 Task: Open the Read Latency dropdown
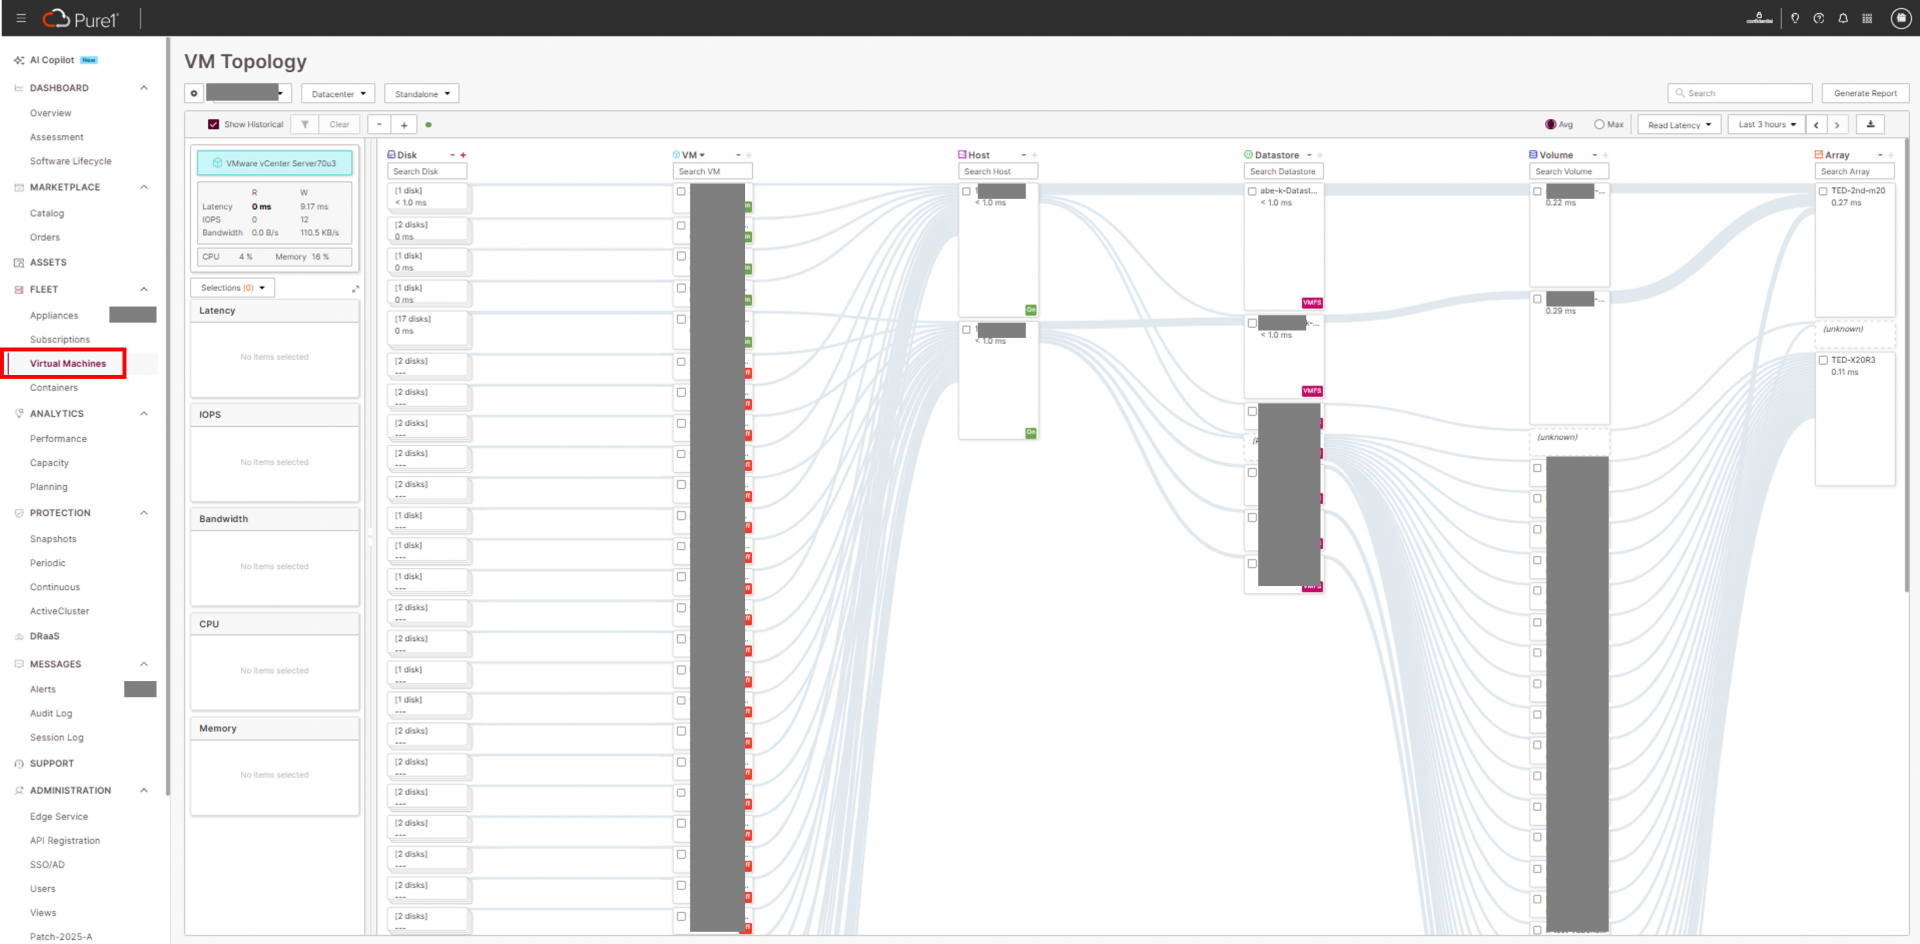1679,125
